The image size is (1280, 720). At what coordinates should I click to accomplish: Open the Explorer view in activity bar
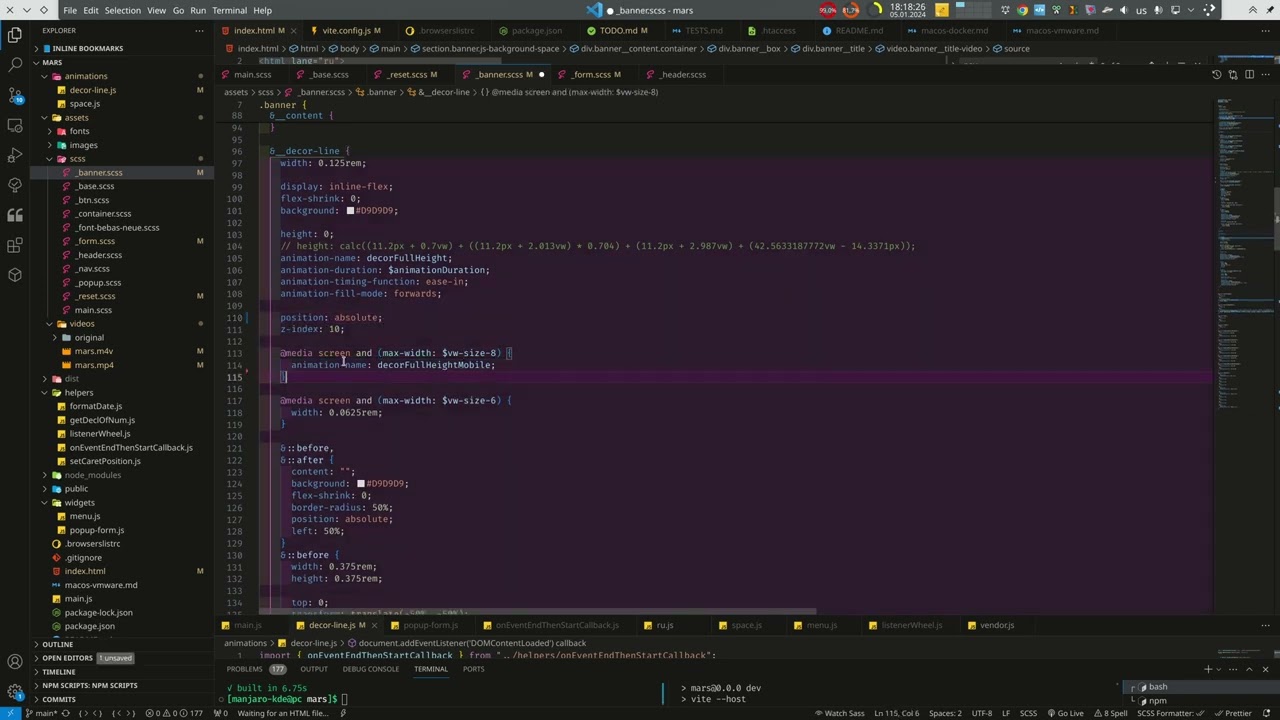(x=15, y=35)
